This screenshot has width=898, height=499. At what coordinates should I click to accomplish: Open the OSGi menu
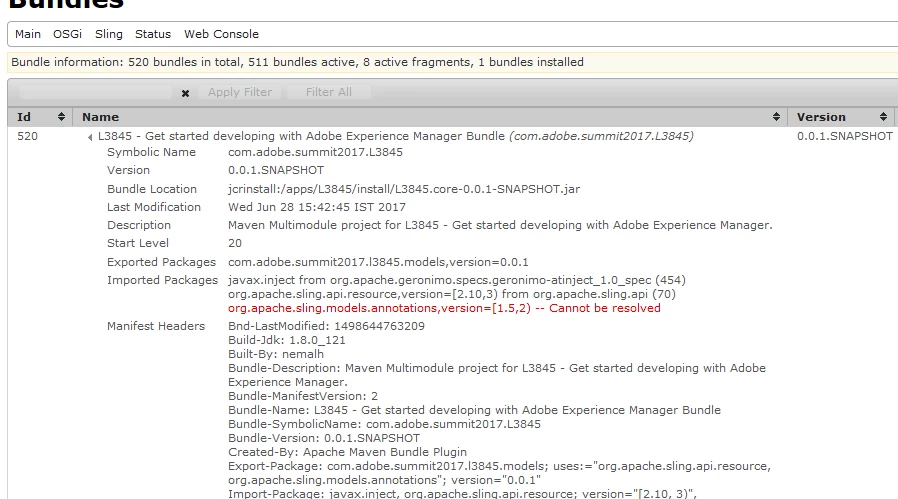click(x=68, y=34)
